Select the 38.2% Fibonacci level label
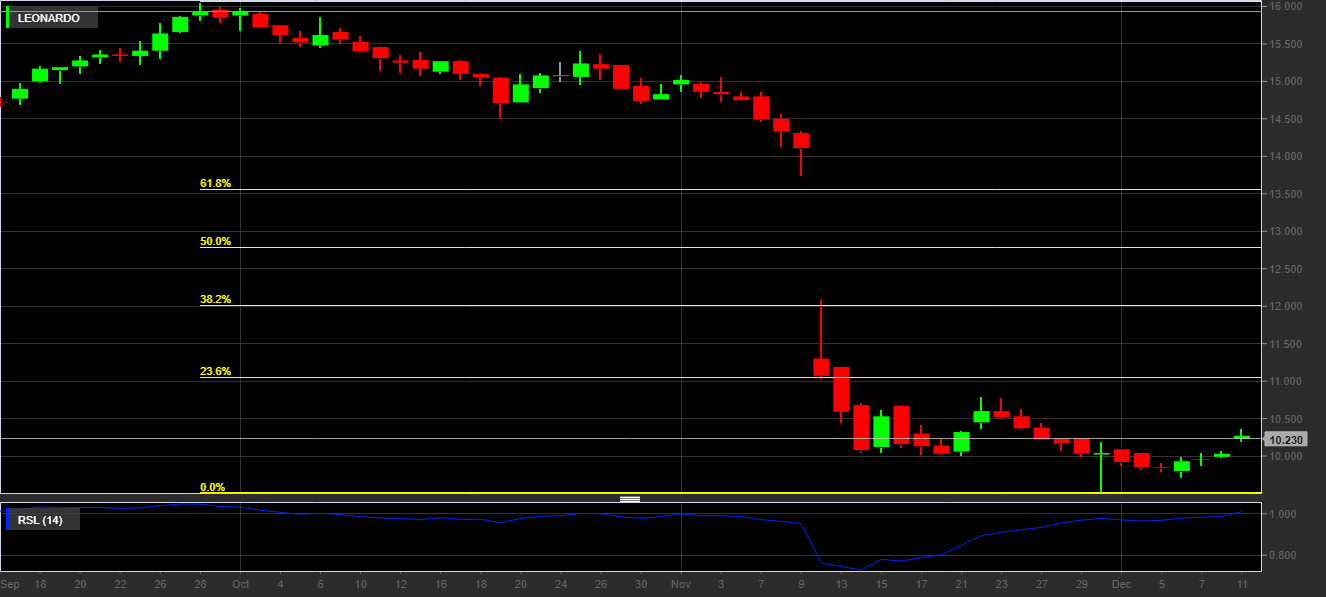This screenshot has width=1326, height=597. click(x=215, y=300)
